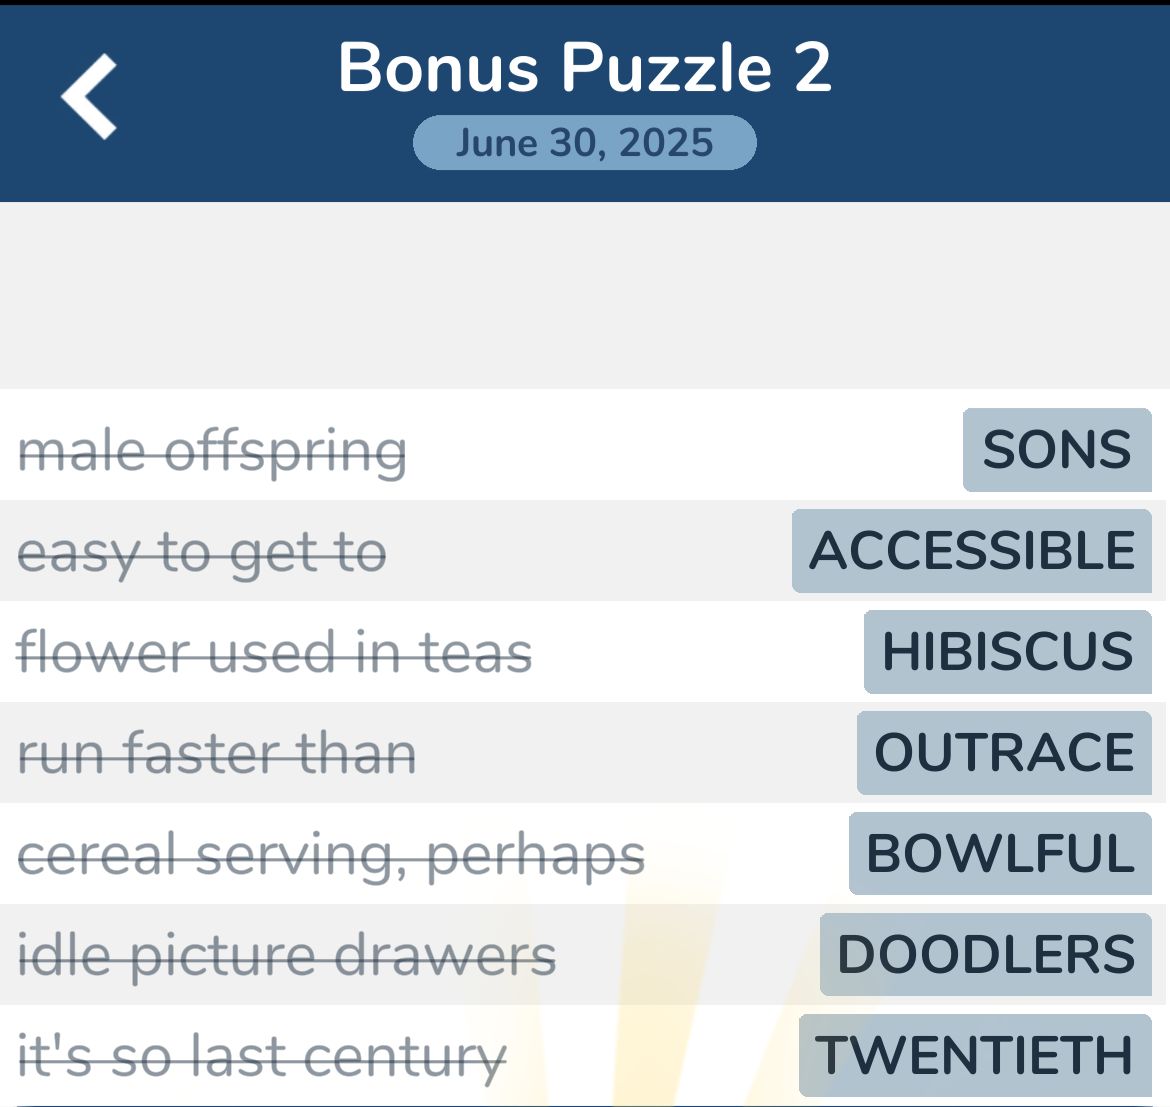
Task: Select the OUTRACE answer tile
Action: tap(1003, 753)
